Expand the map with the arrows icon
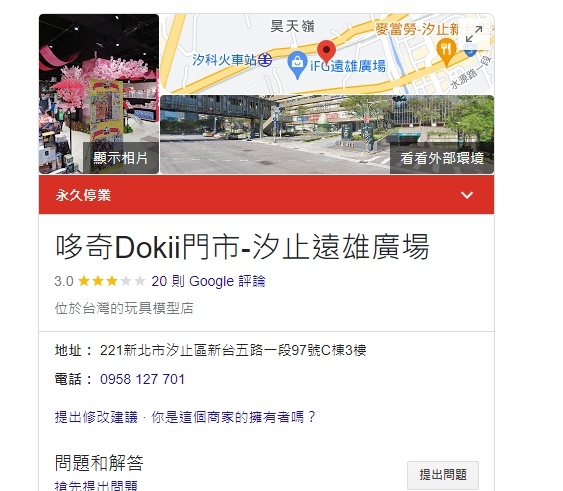 point(474,34)
